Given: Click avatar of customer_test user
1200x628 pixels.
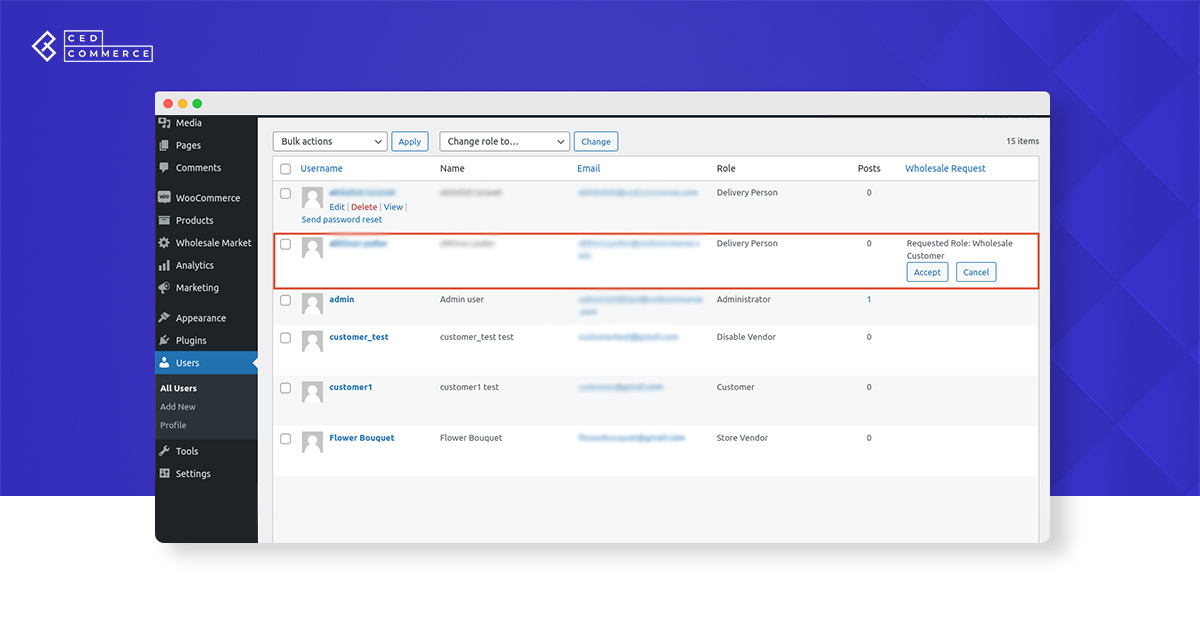Looking at the screenshot, I should [x=312, y=342].
